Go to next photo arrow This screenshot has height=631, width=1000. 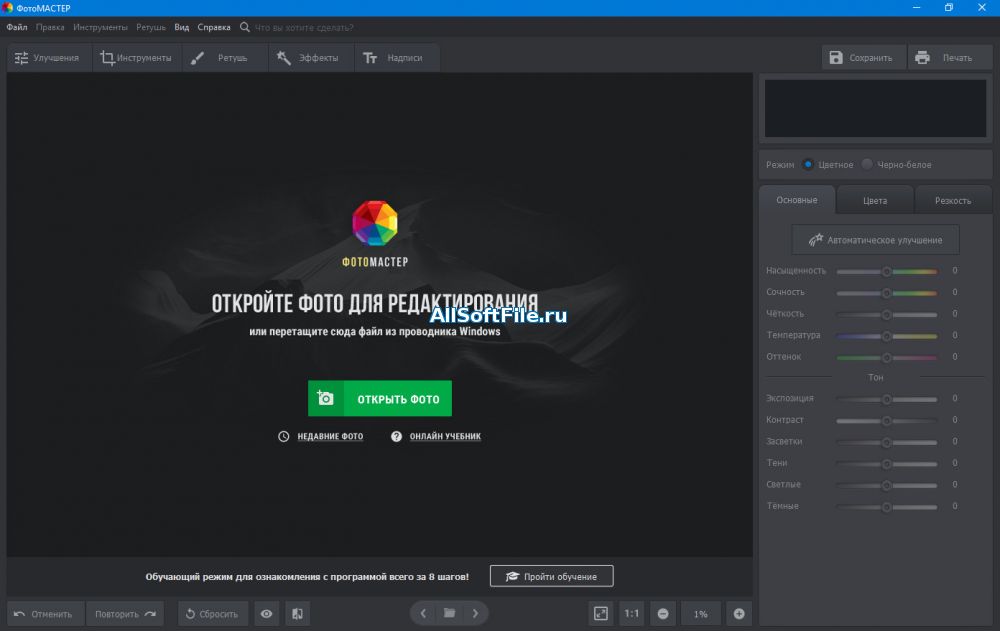[x=475, y=613]
